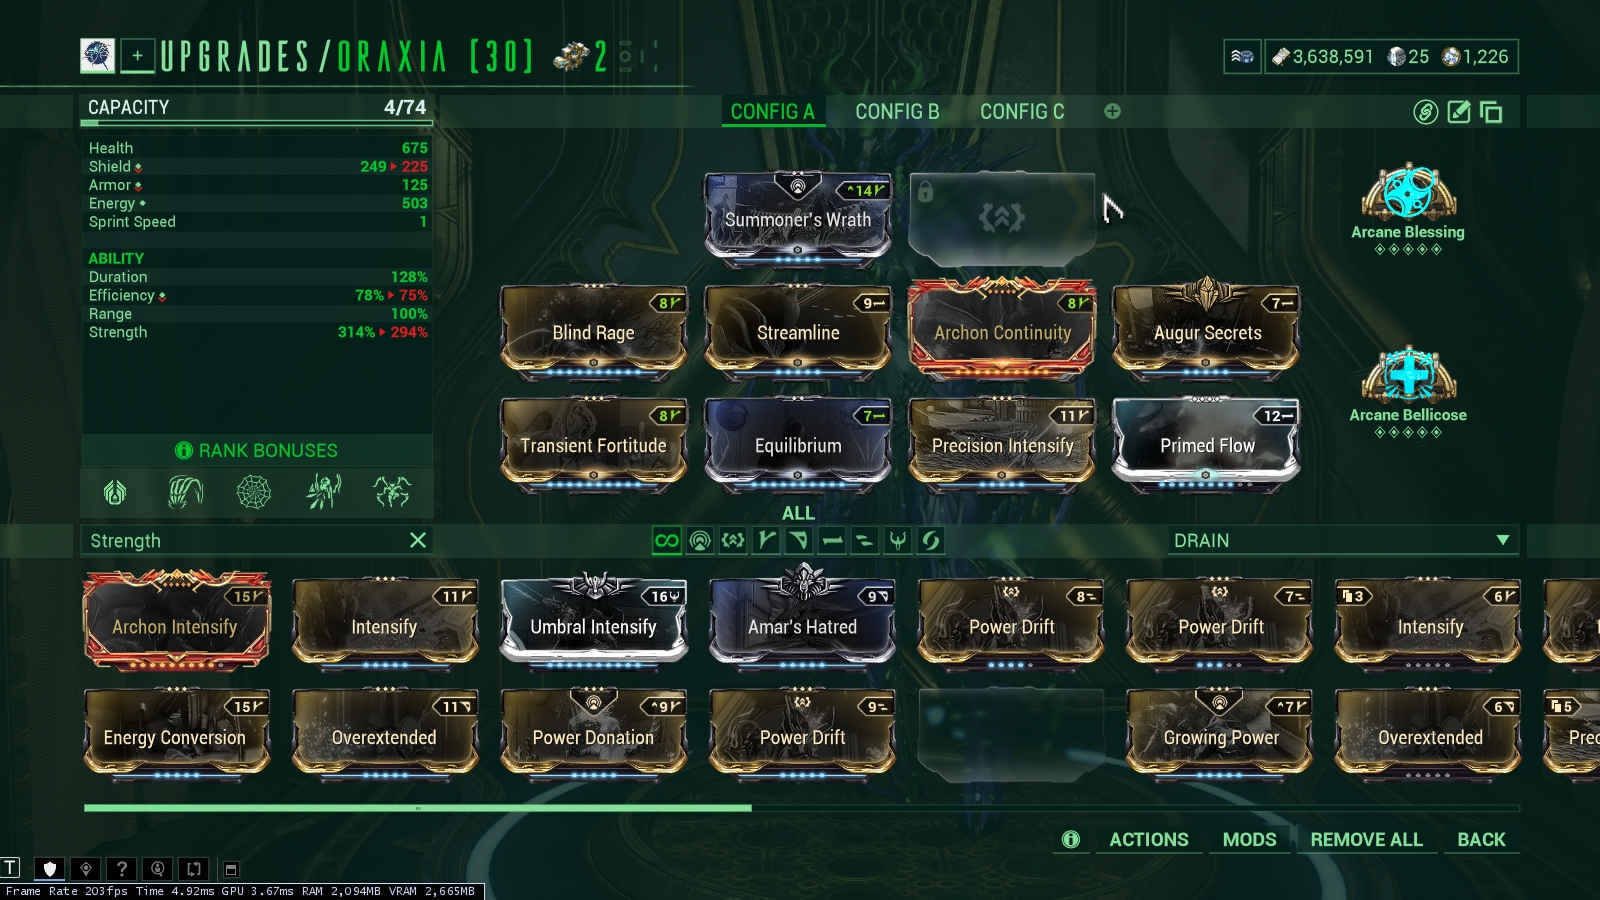Click the mod list horizontal scrollbar
1600x900 pixels.
[802, 807]
